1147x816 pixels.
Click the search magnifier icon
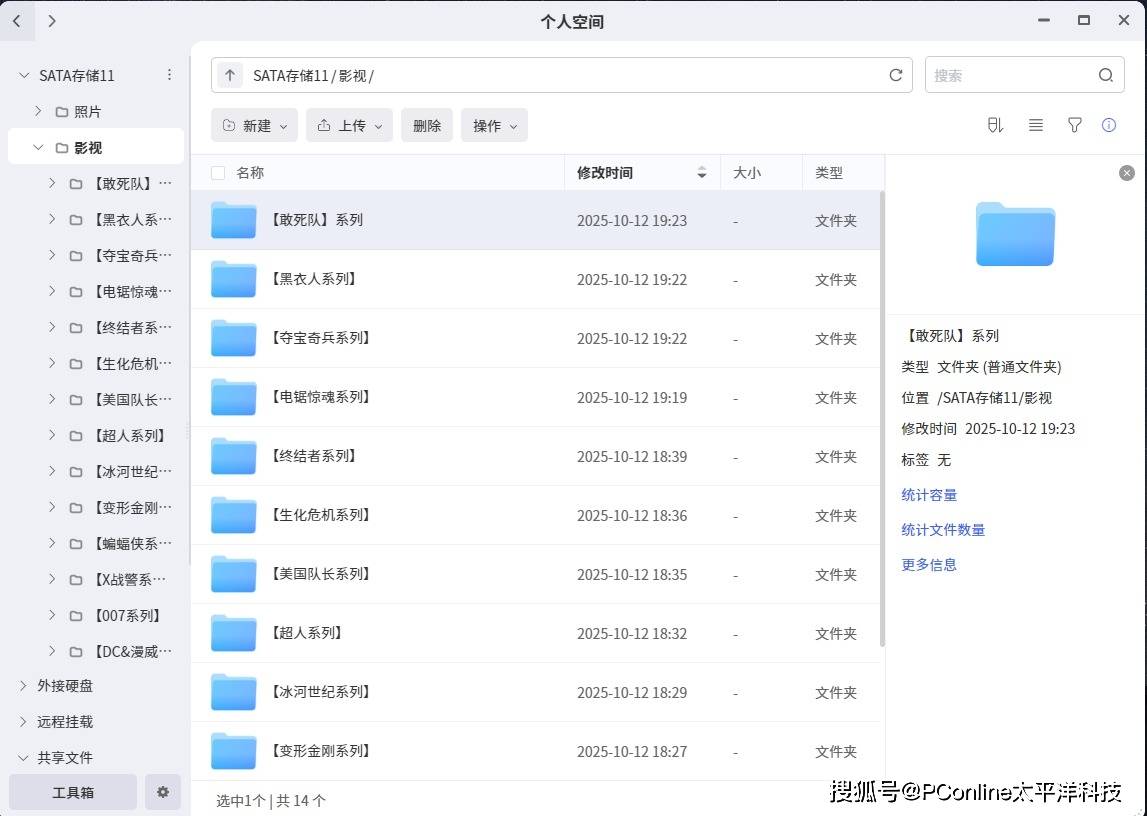point(1105,75)
